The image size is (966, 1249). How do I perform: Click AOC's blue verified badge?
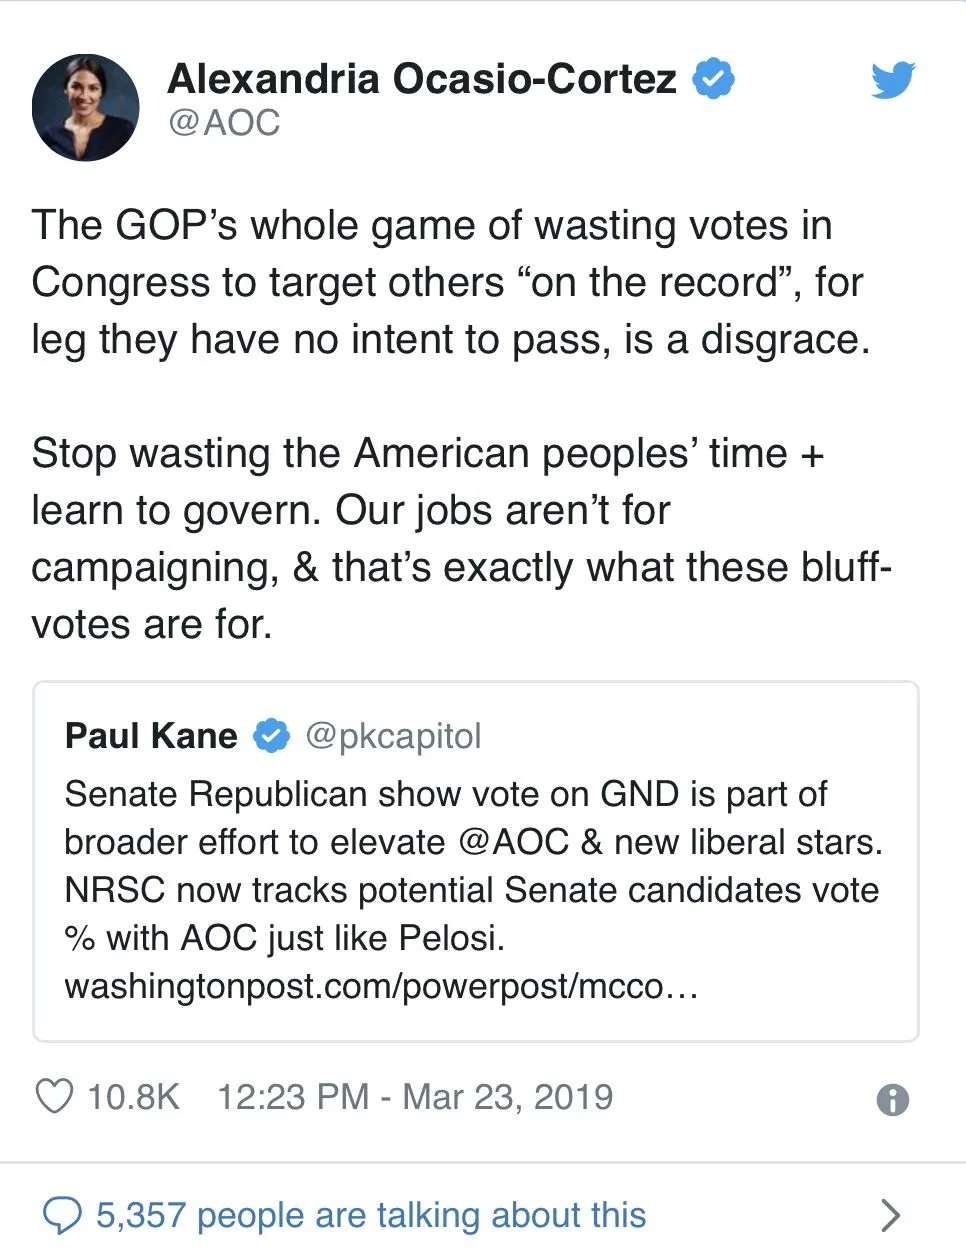[x=714, y=79]
